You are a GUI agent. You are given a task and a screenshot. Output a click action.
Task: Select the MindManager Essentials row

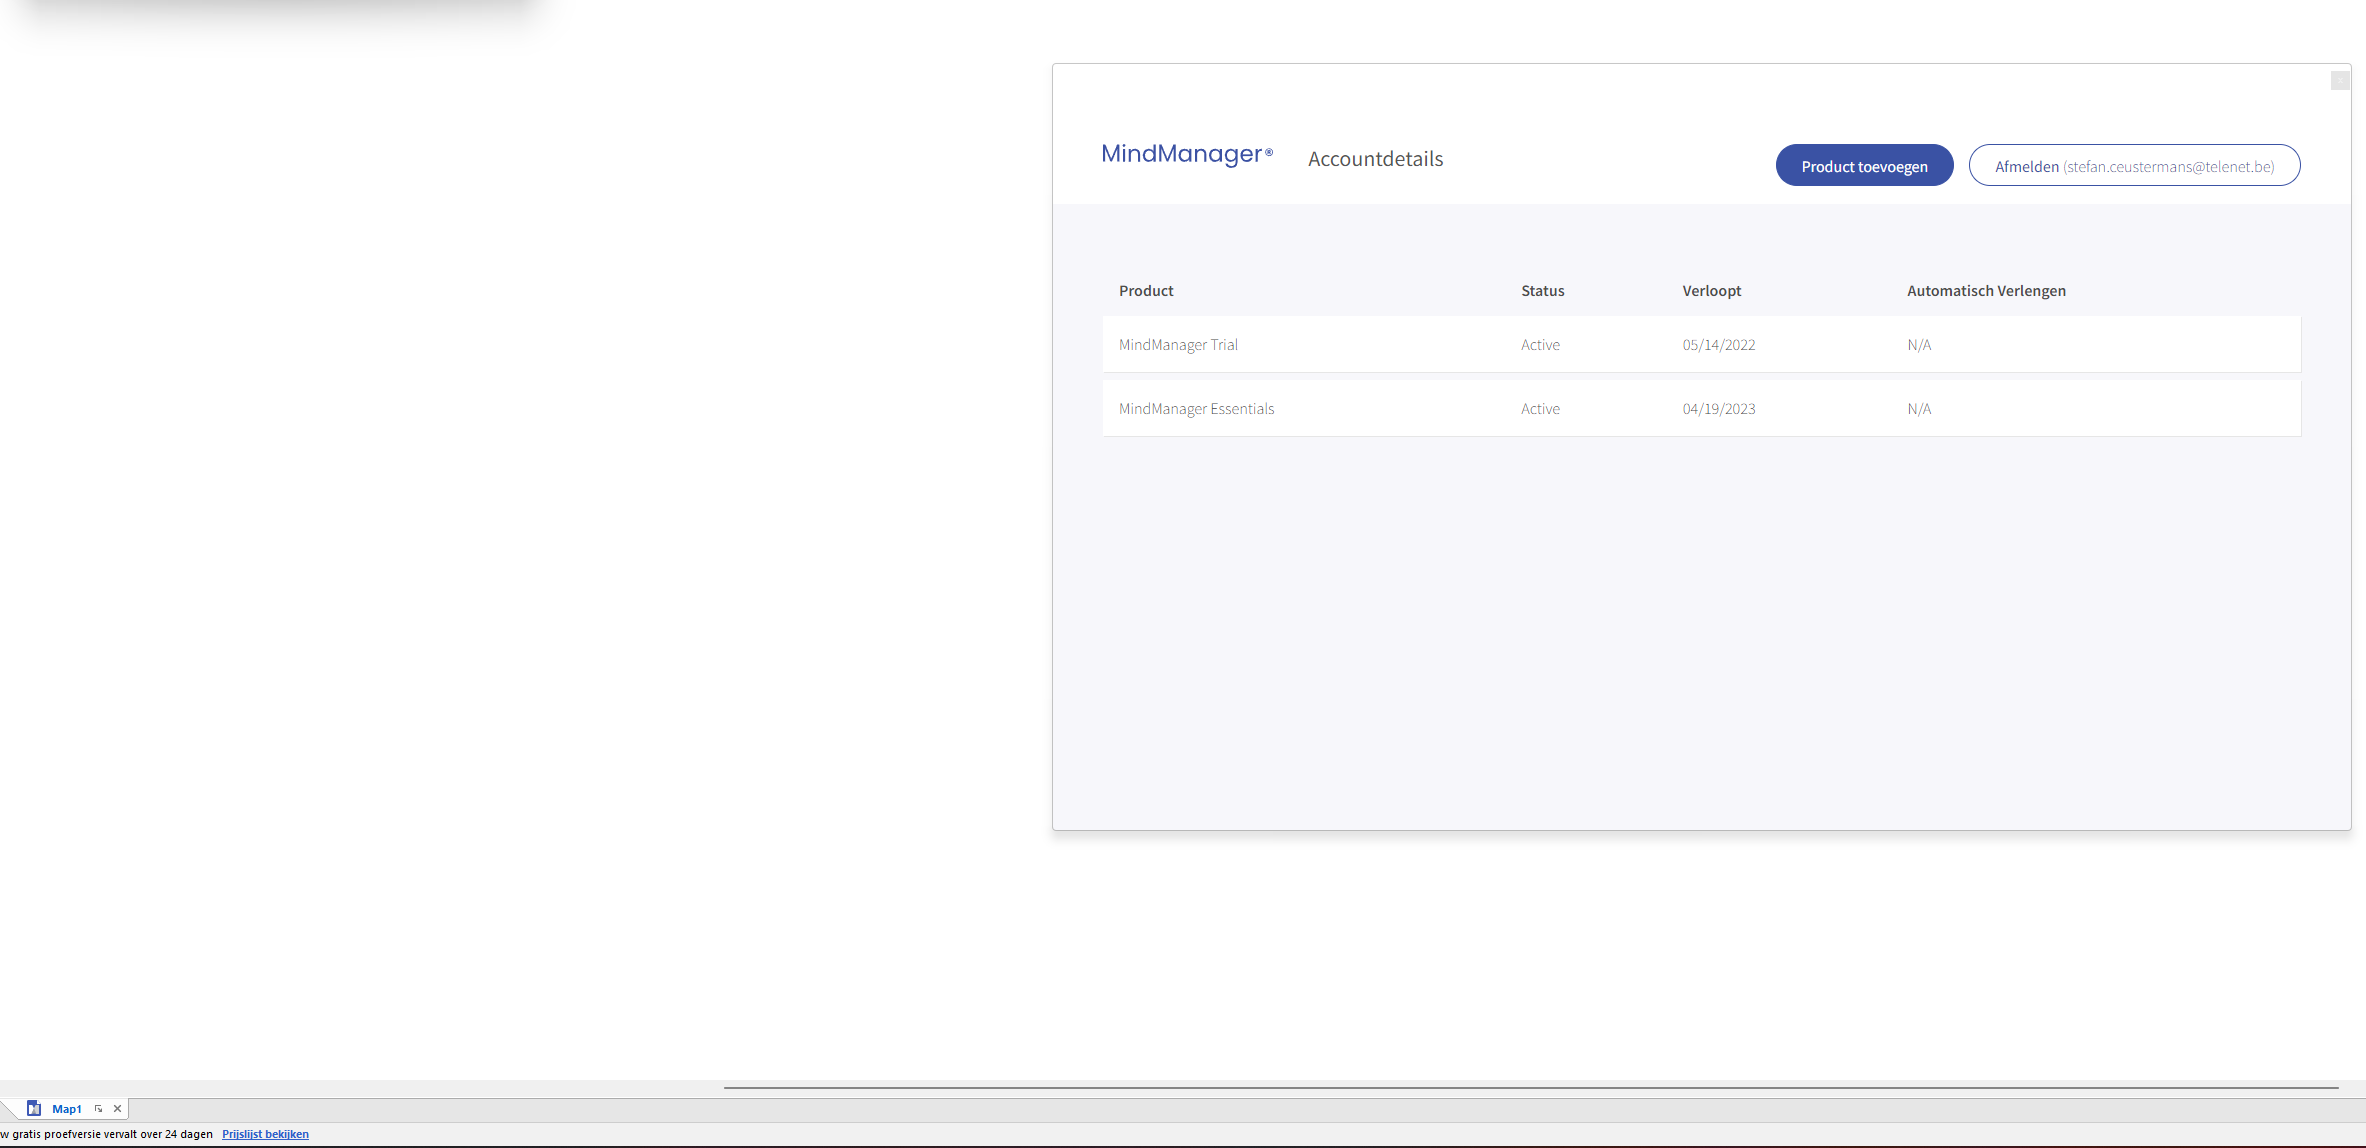[1196, 409]
